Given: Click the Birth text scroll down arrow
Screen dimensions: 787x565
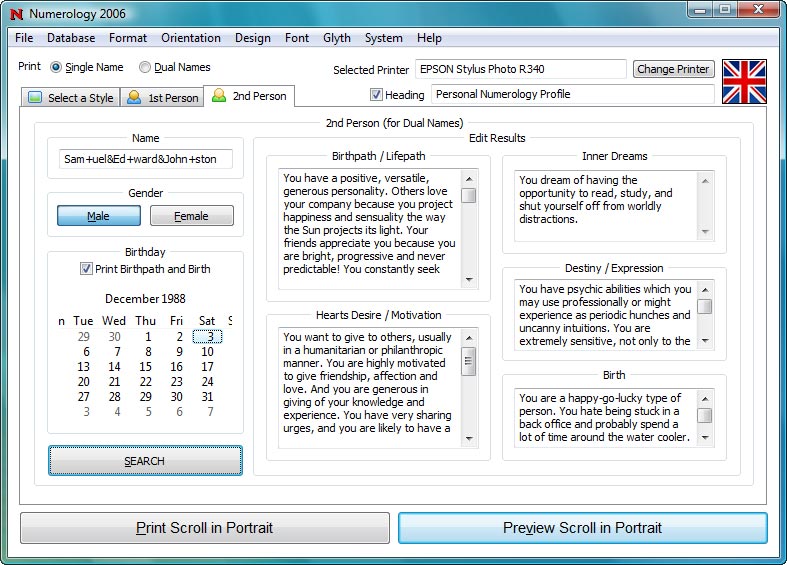Looking at the screenshot, I should tap(705, 438).
